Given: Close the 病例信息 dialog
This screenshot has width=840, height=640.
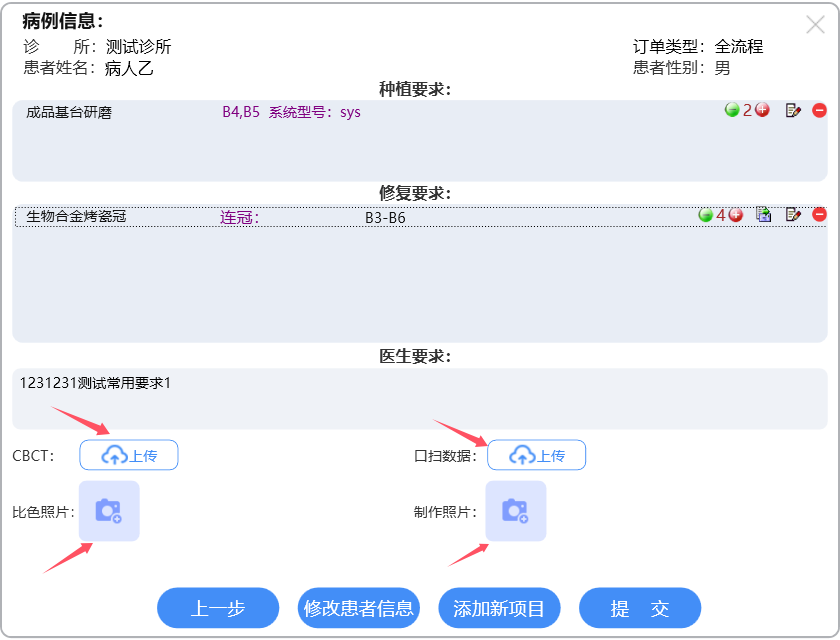Looking at the screenshot, I should point(815,25).
